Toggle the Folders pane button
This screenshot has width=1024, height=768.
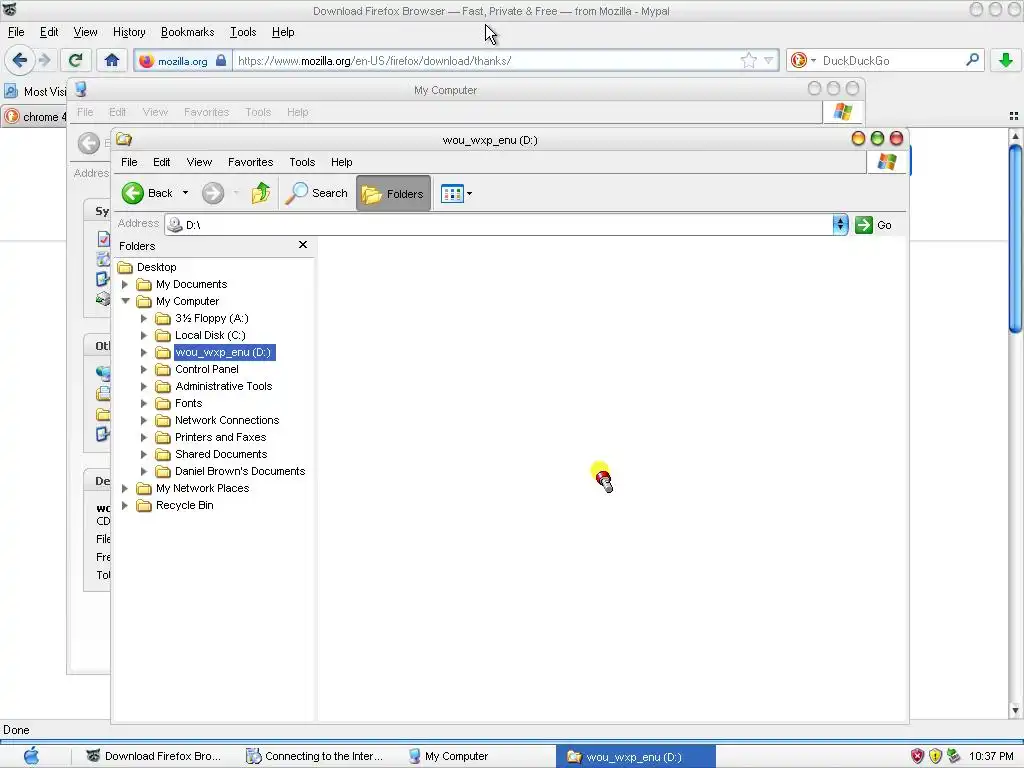[x=393, y=193]
